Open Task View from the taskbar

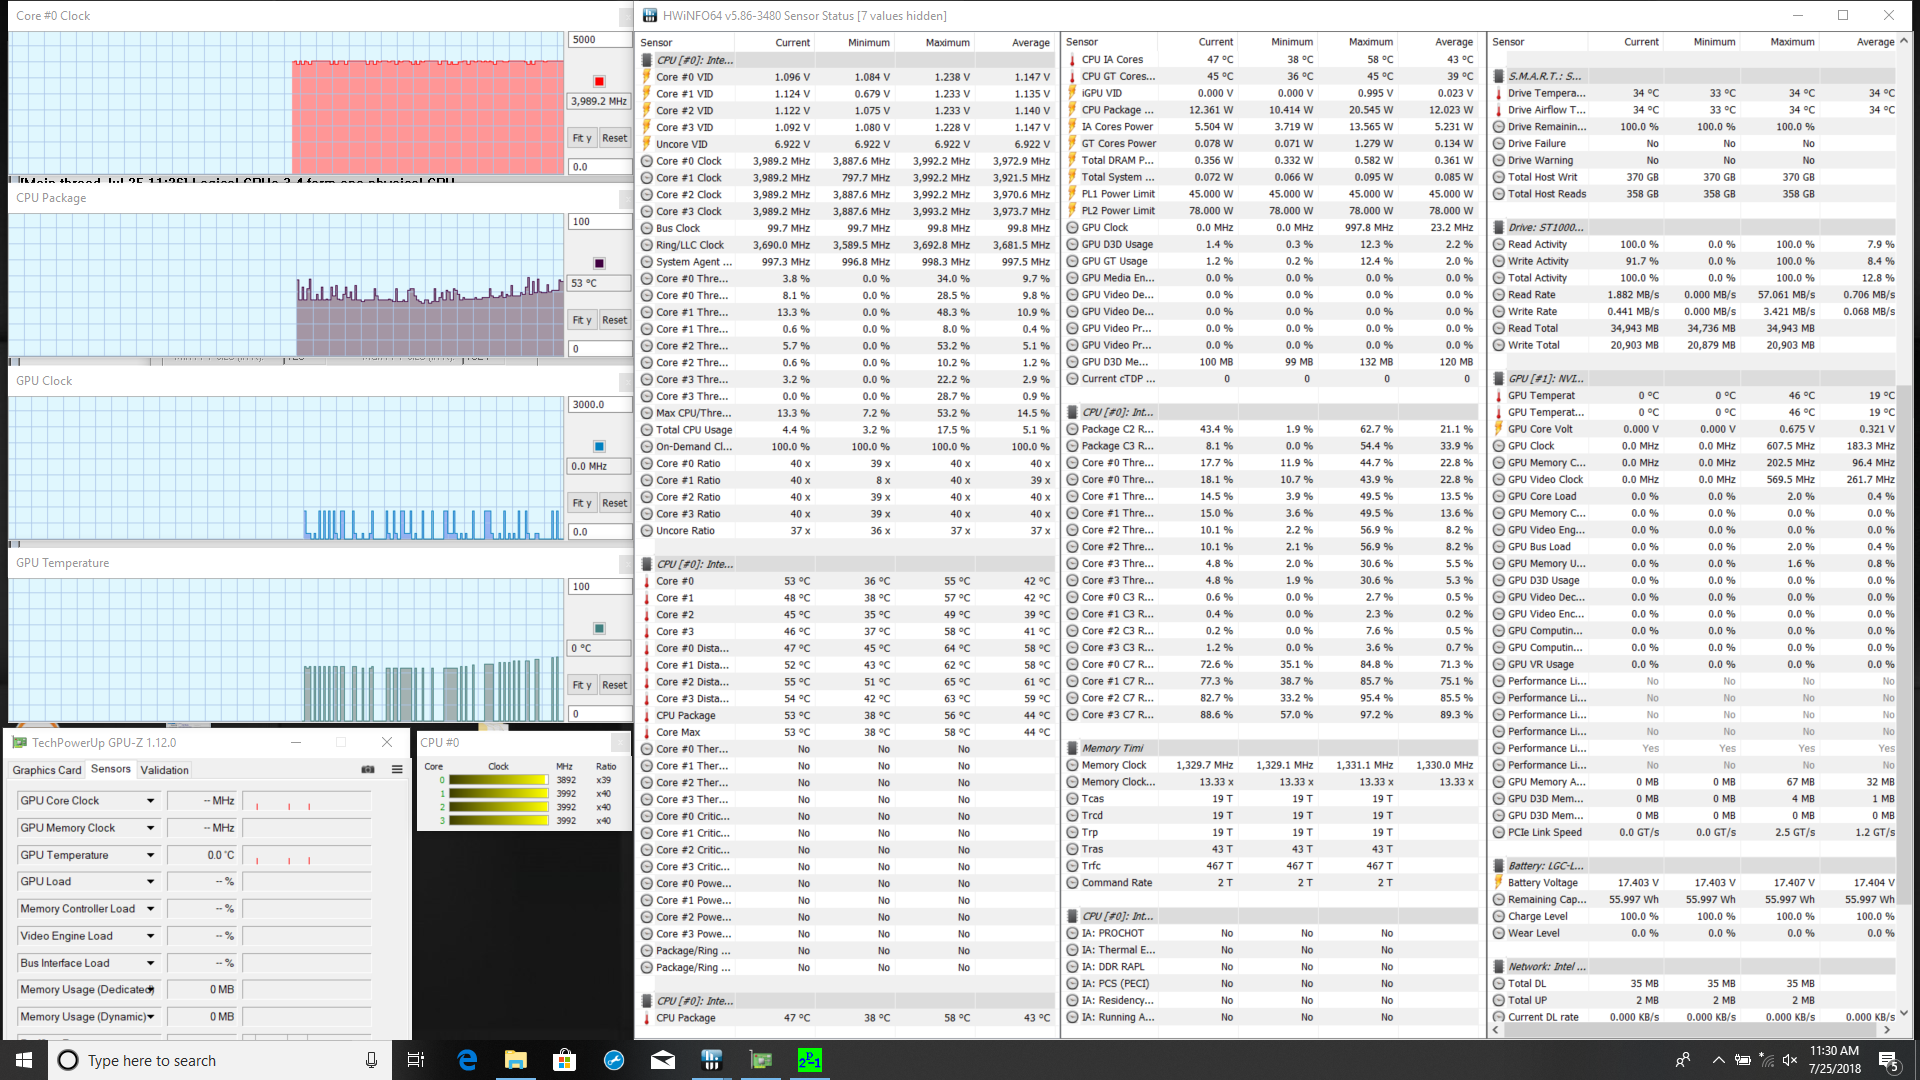click(x=416, y=1060)
